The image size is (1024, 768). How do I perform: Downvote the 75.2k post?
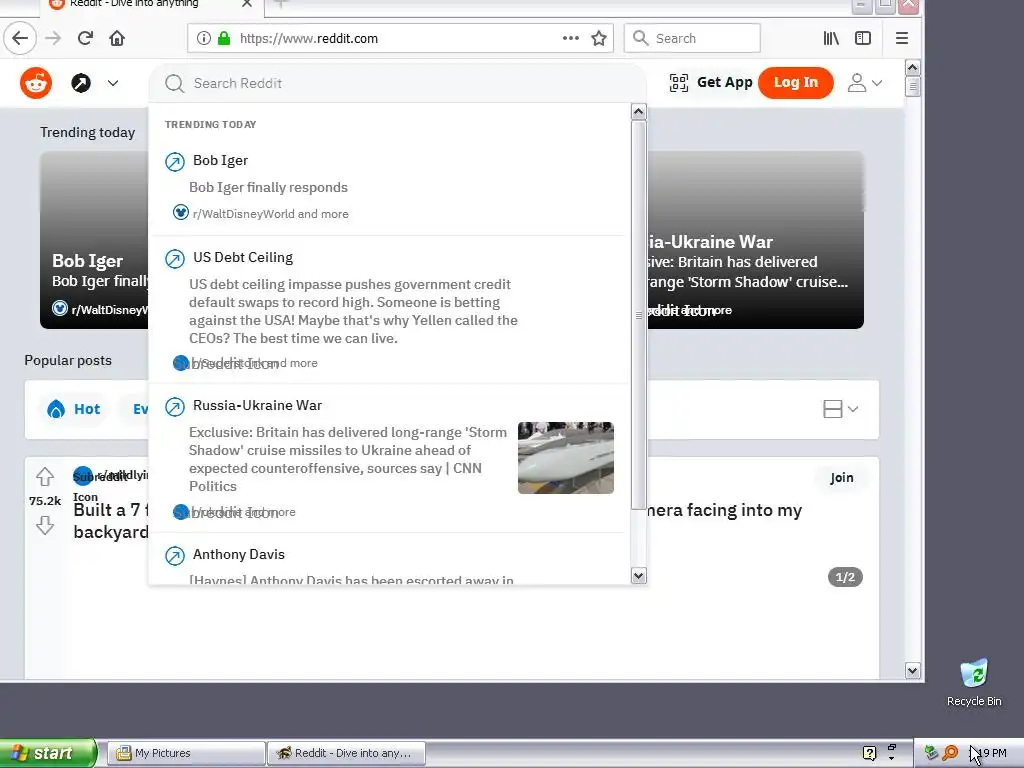[x=44, y=525]
